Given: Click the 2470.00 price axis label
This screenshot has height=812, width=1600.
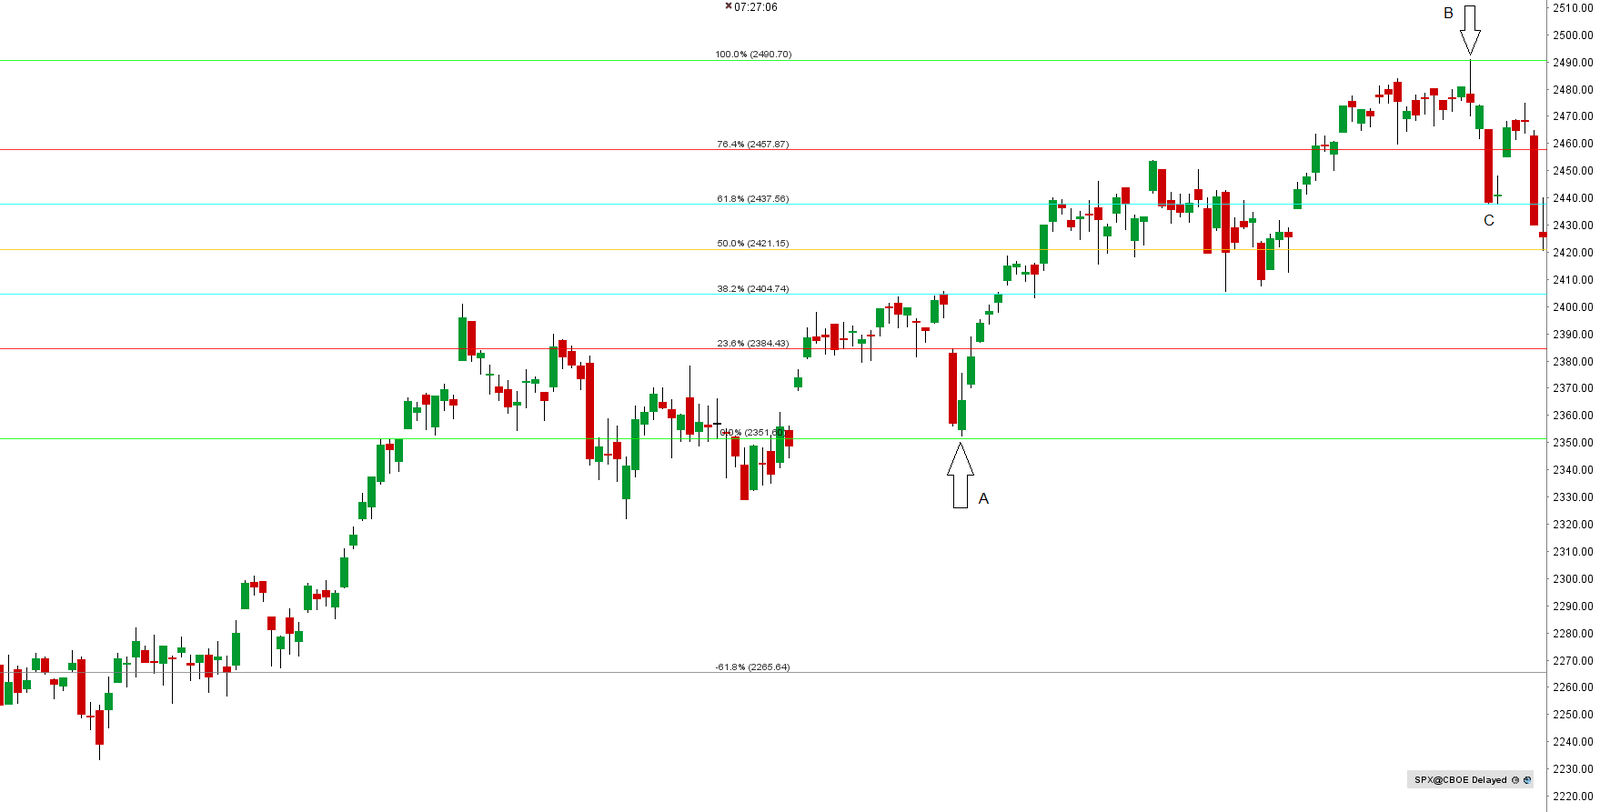Looking at the screenshot, I should coord(1572,117).
